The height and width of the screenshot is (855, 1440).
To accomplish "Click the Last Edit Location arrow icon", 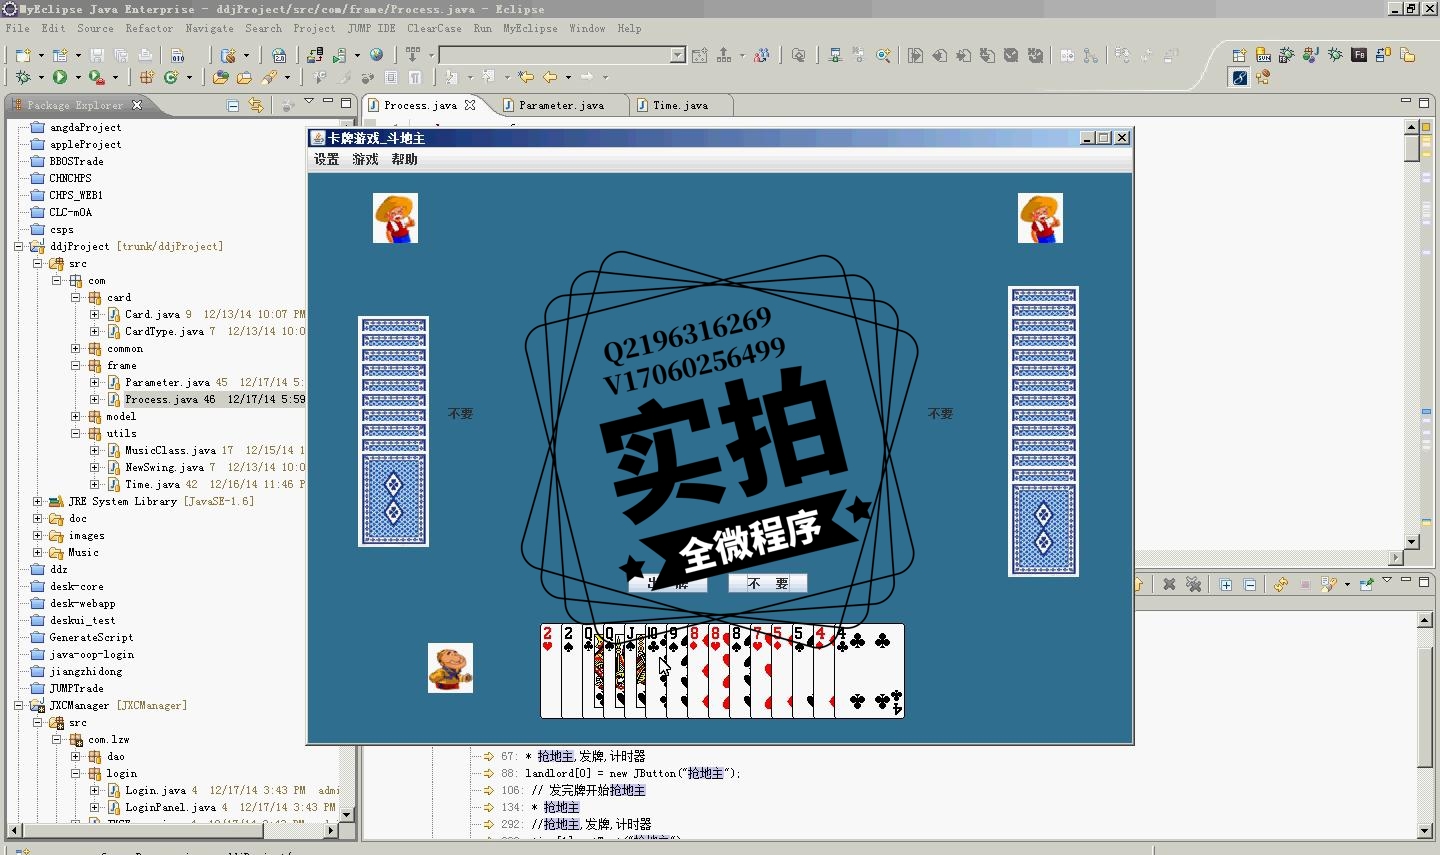I will (526, 77).
